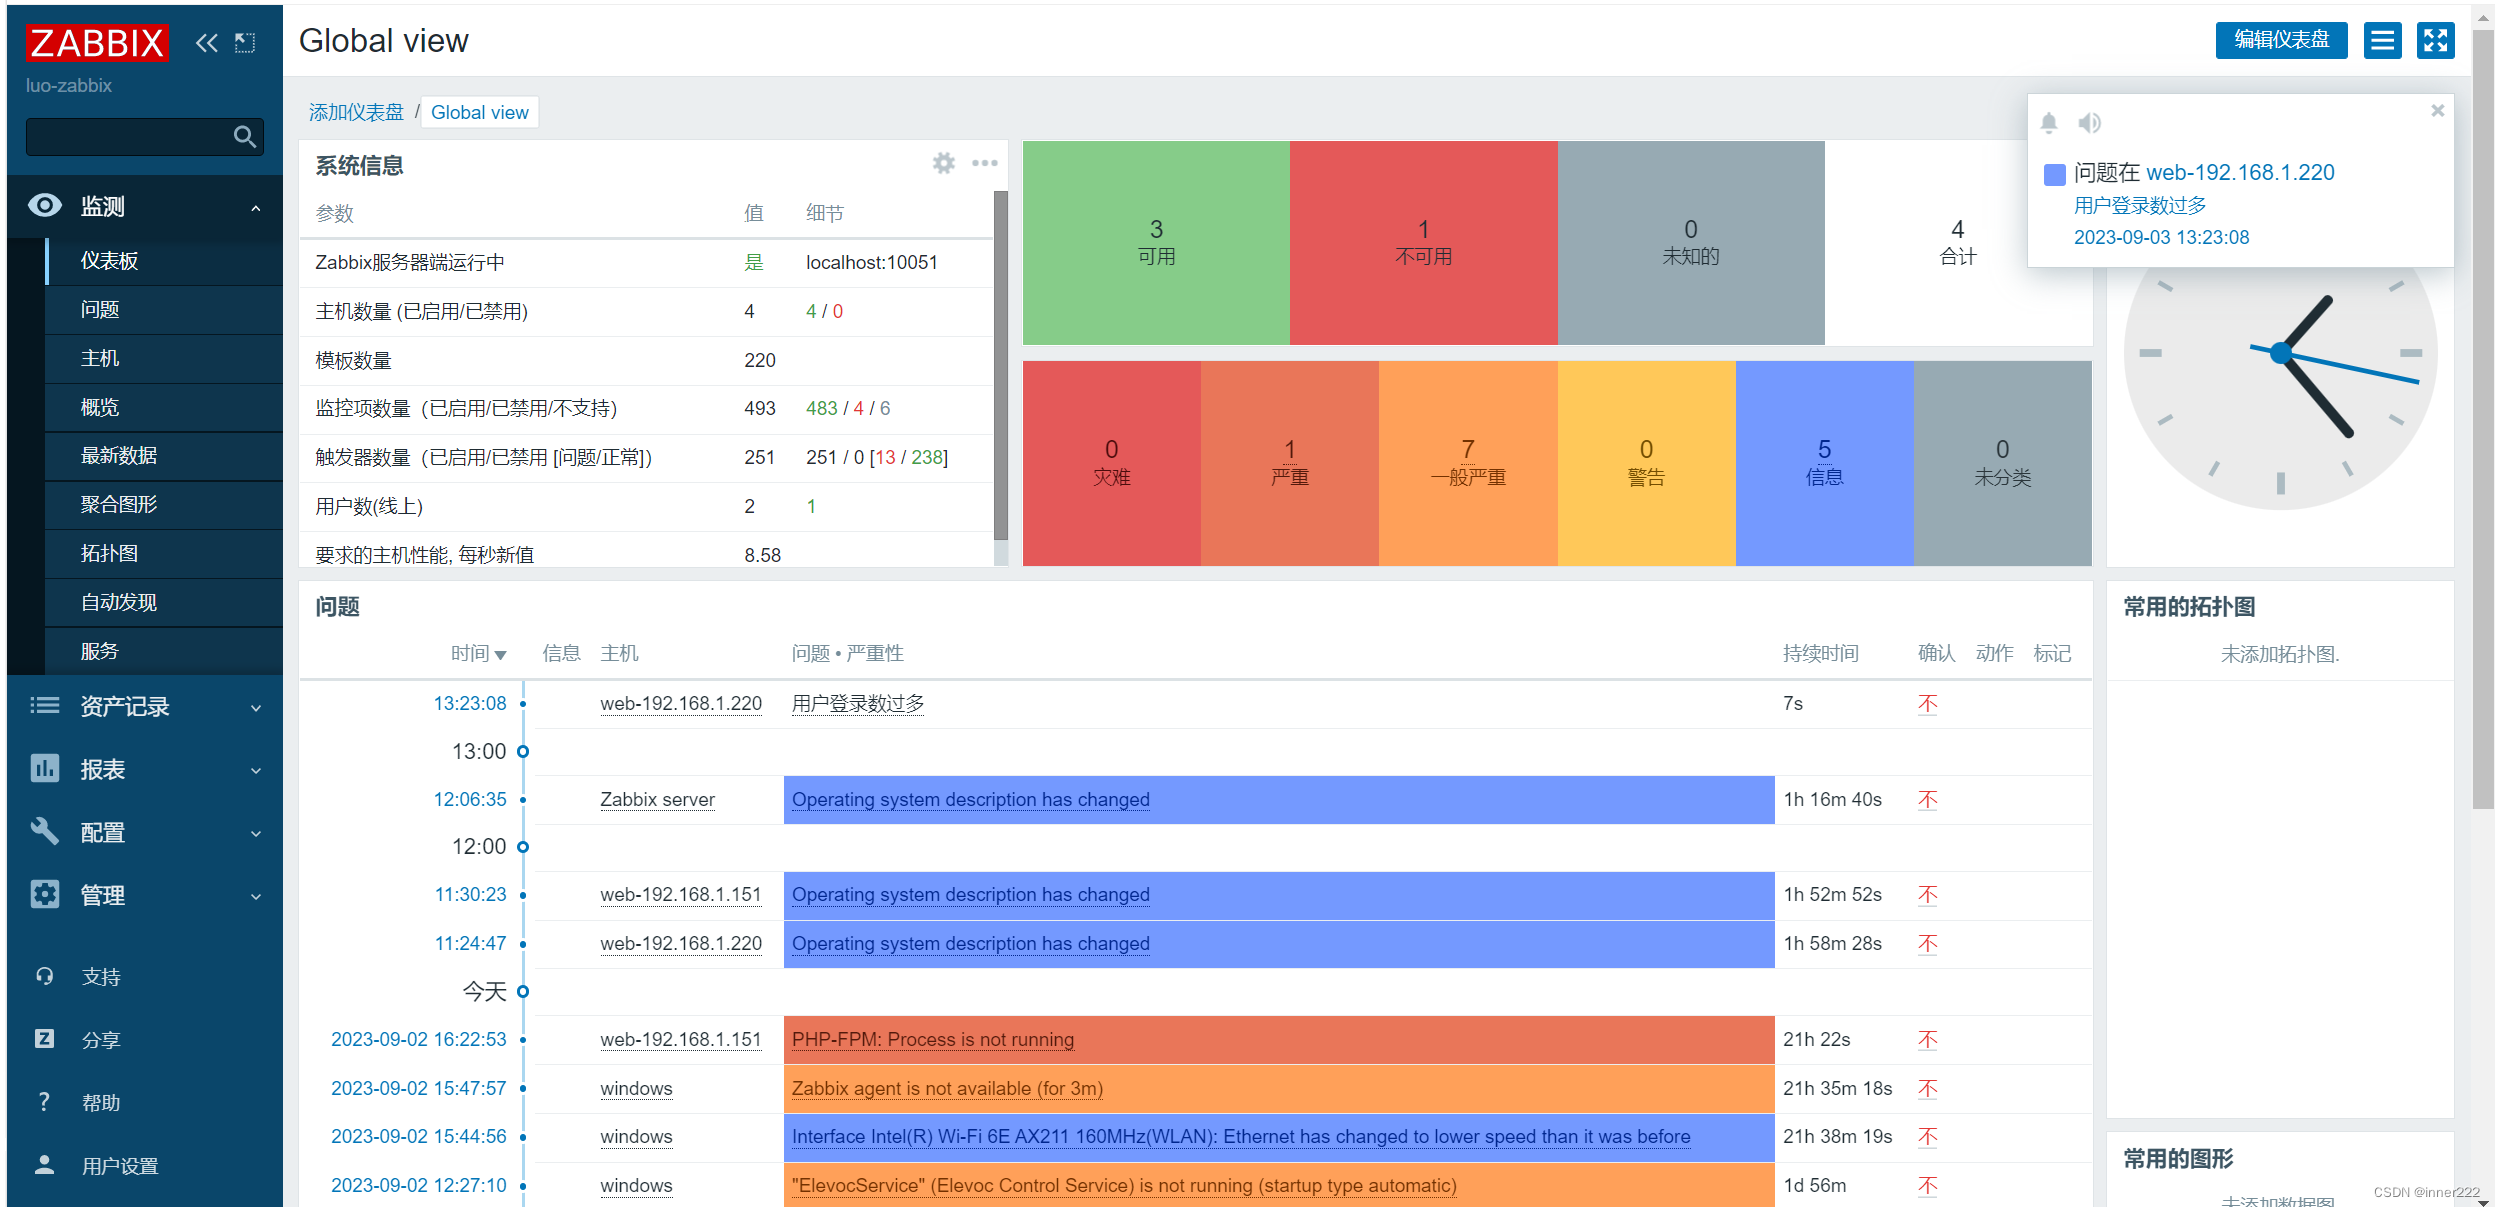Click the Monitoring eye icon
The width and height of the screenshot is (2495, 1207).
click(45, 205)
